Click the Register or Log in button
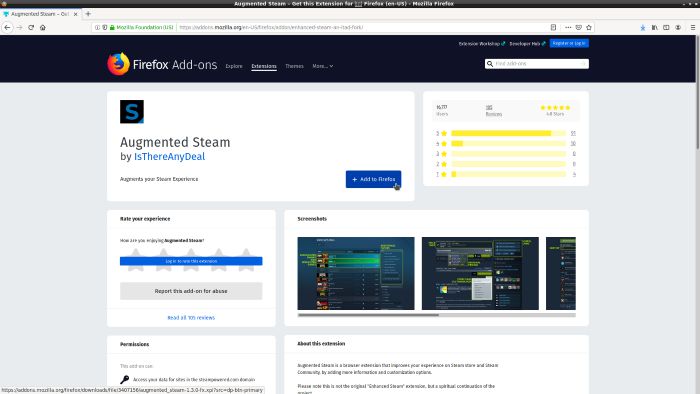The image size is (700, 394). [569, 43]
